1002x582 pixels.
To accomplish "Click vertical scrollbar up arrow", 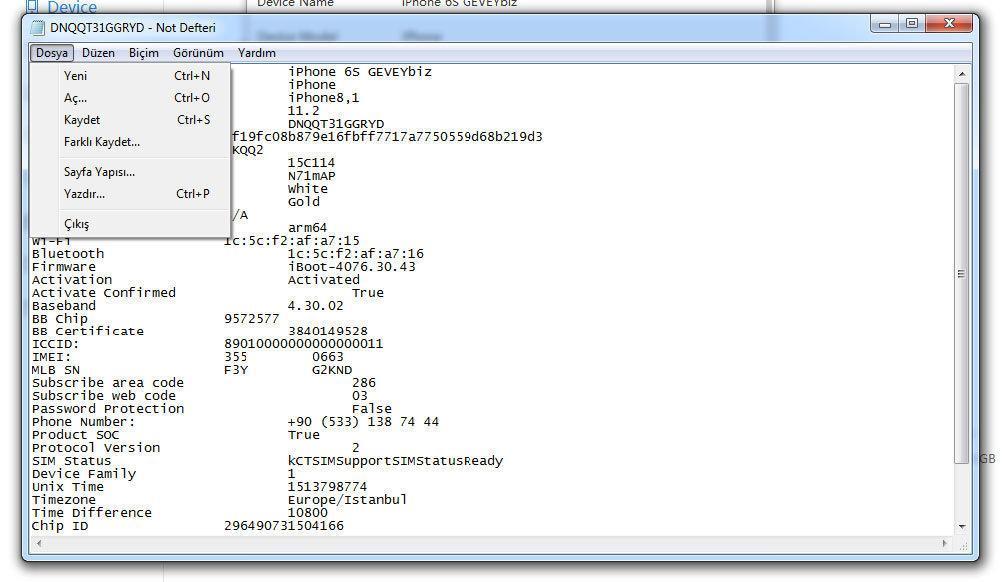I will pyautogui.click(x=962, y=74).
